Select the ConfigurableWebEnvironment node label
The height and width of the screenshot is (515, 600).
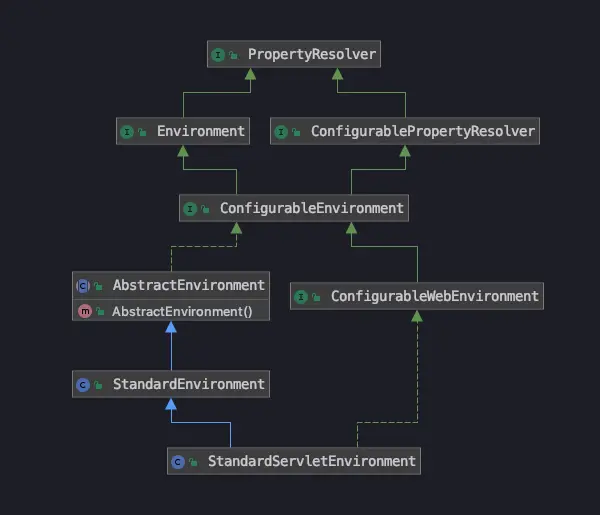tap(435, 296)
